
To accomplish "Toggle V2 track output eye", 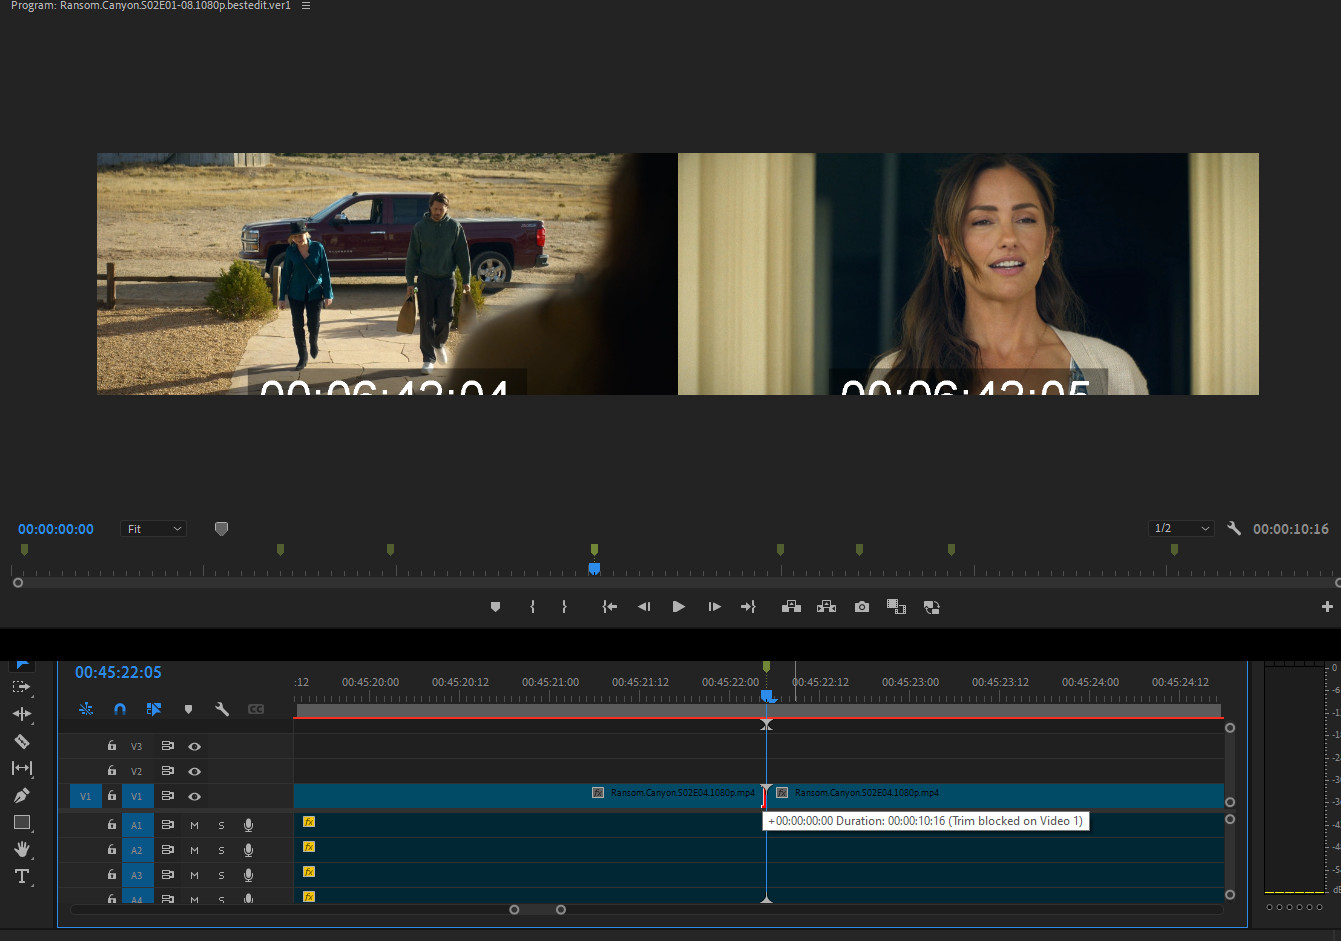I will [x=195, y=771].
